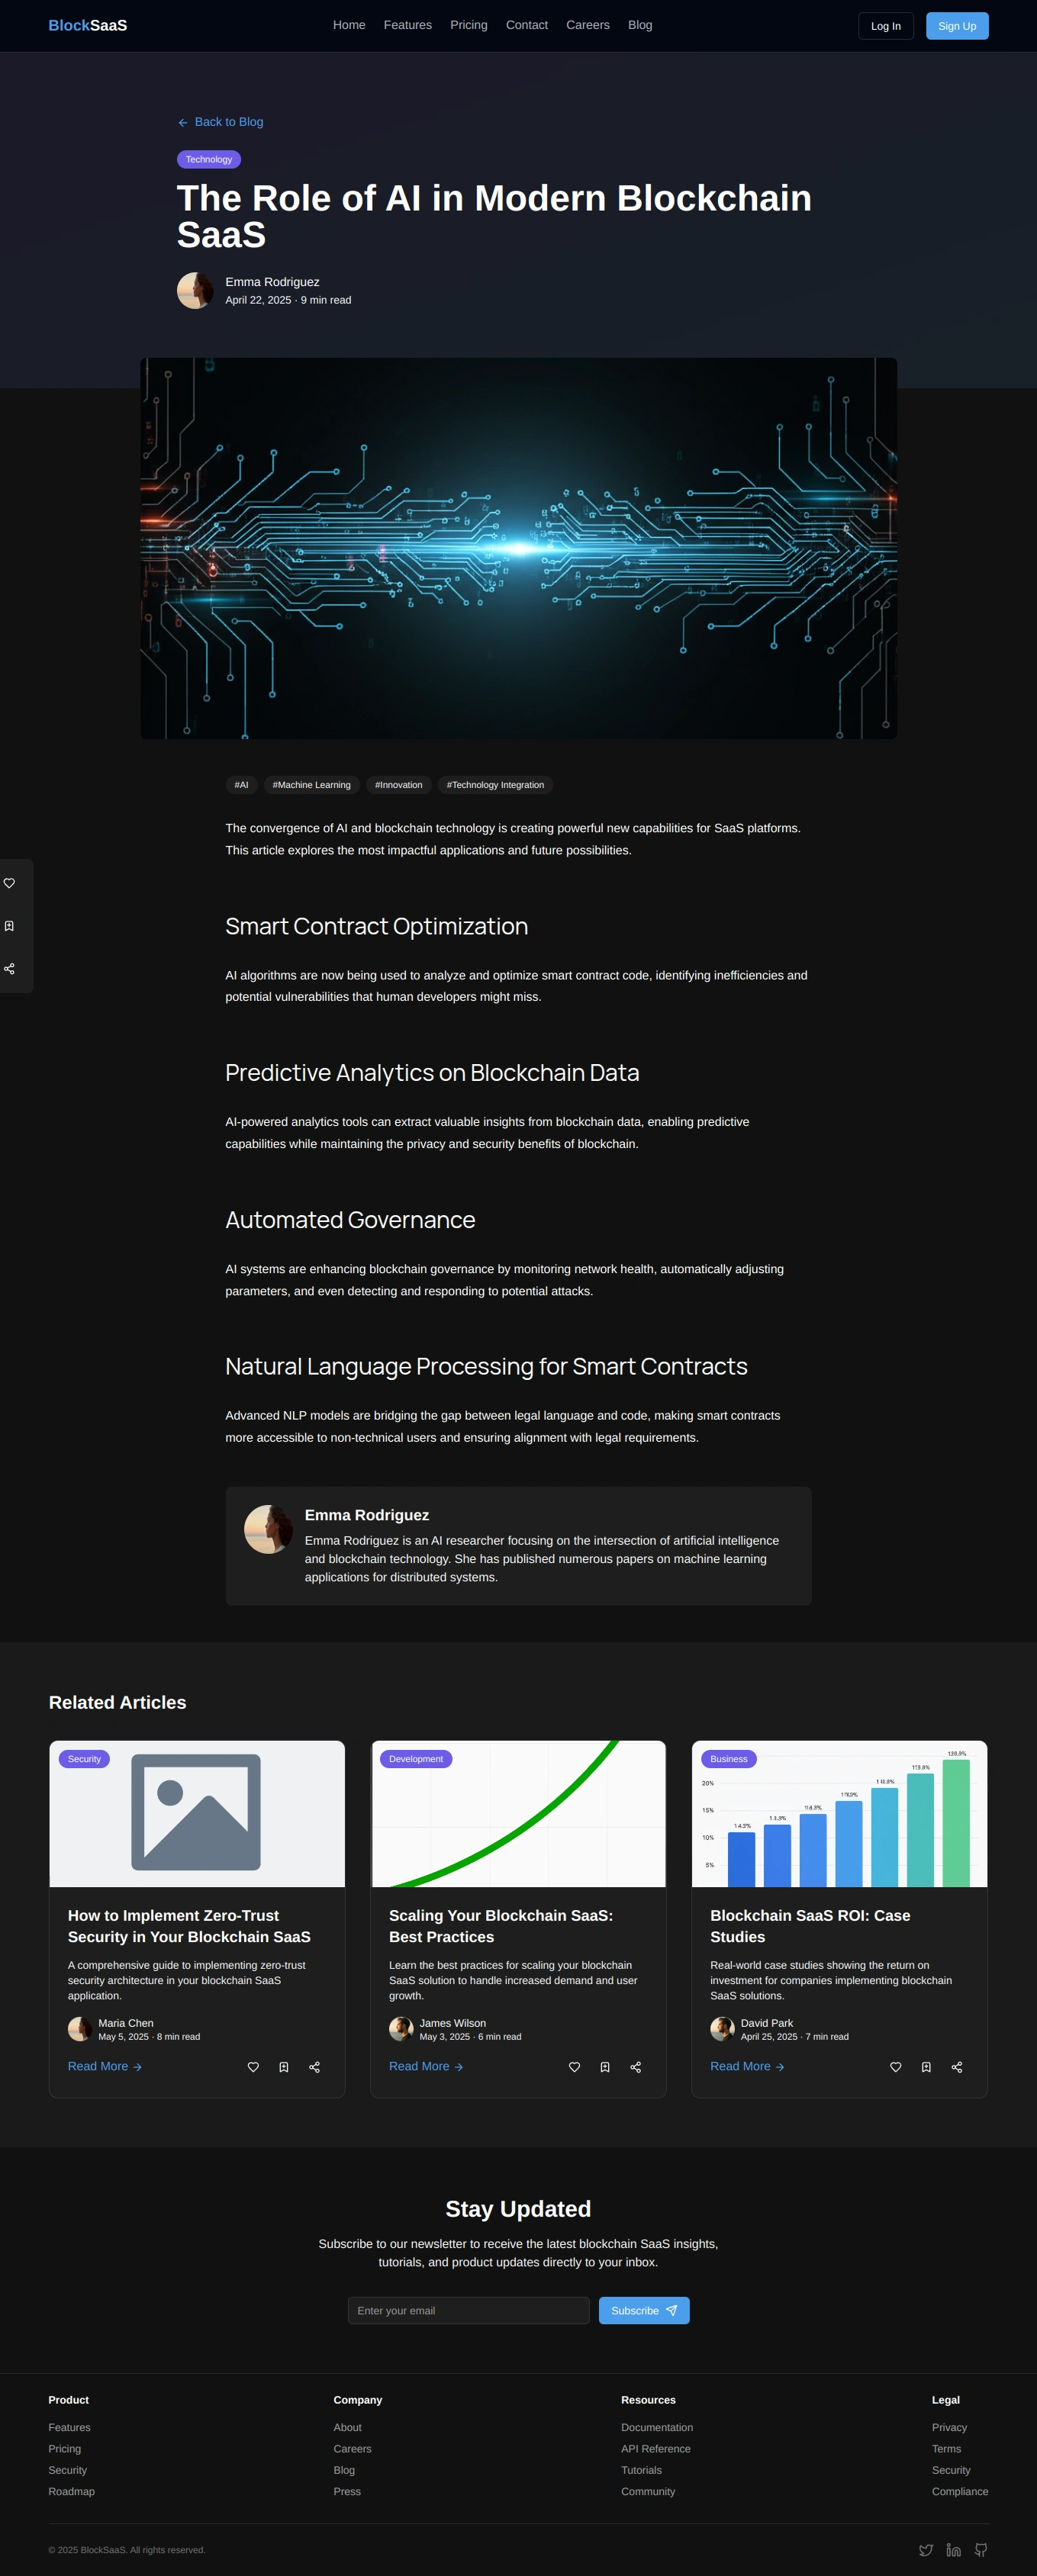Bookmark the article from floating sidebar

pos(9,926)
